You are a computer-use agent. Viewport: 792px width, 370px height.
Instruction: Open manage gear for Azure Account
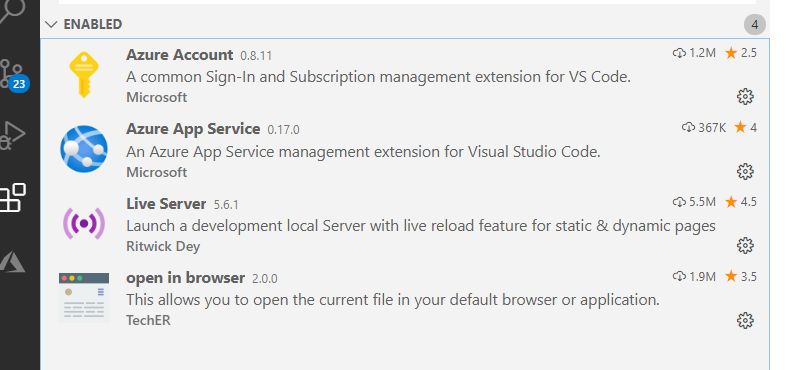(x=745, y=96)
